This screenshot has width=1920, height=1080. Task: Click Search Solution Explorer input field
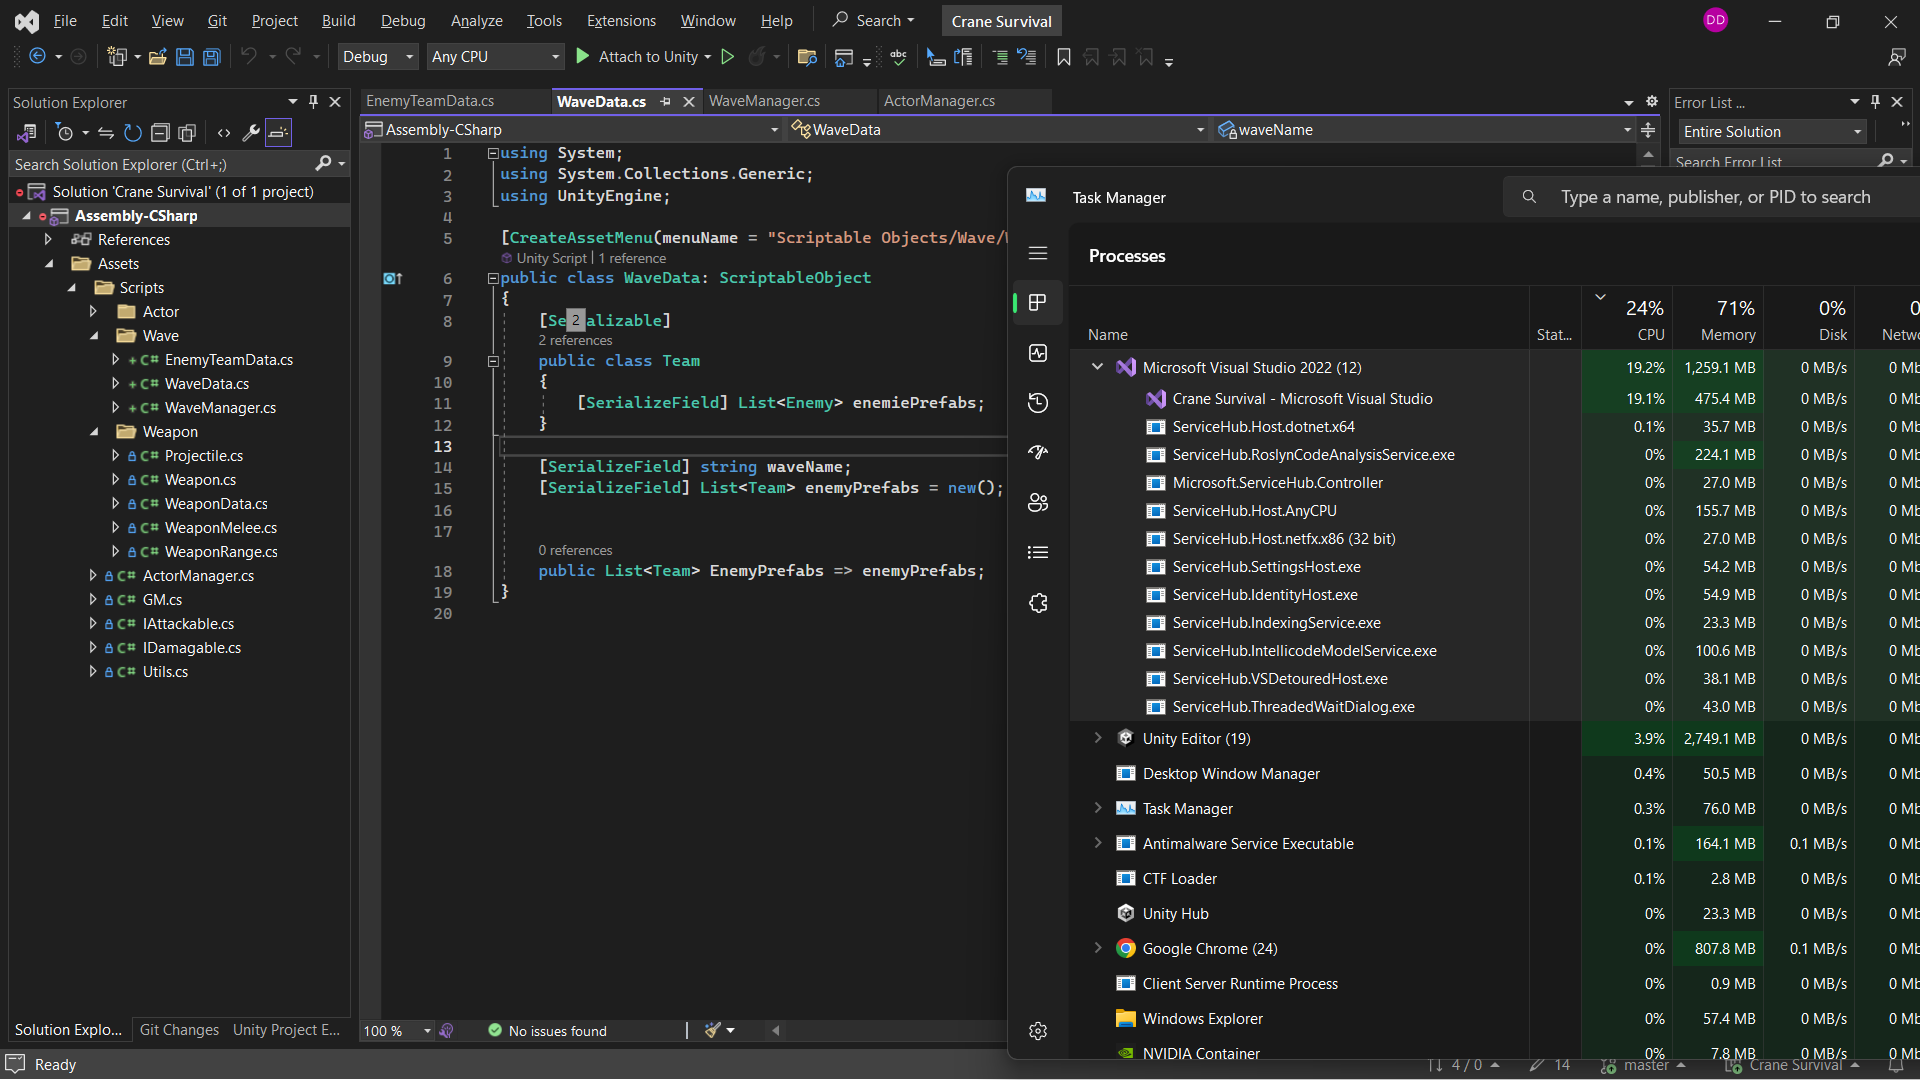162,164
